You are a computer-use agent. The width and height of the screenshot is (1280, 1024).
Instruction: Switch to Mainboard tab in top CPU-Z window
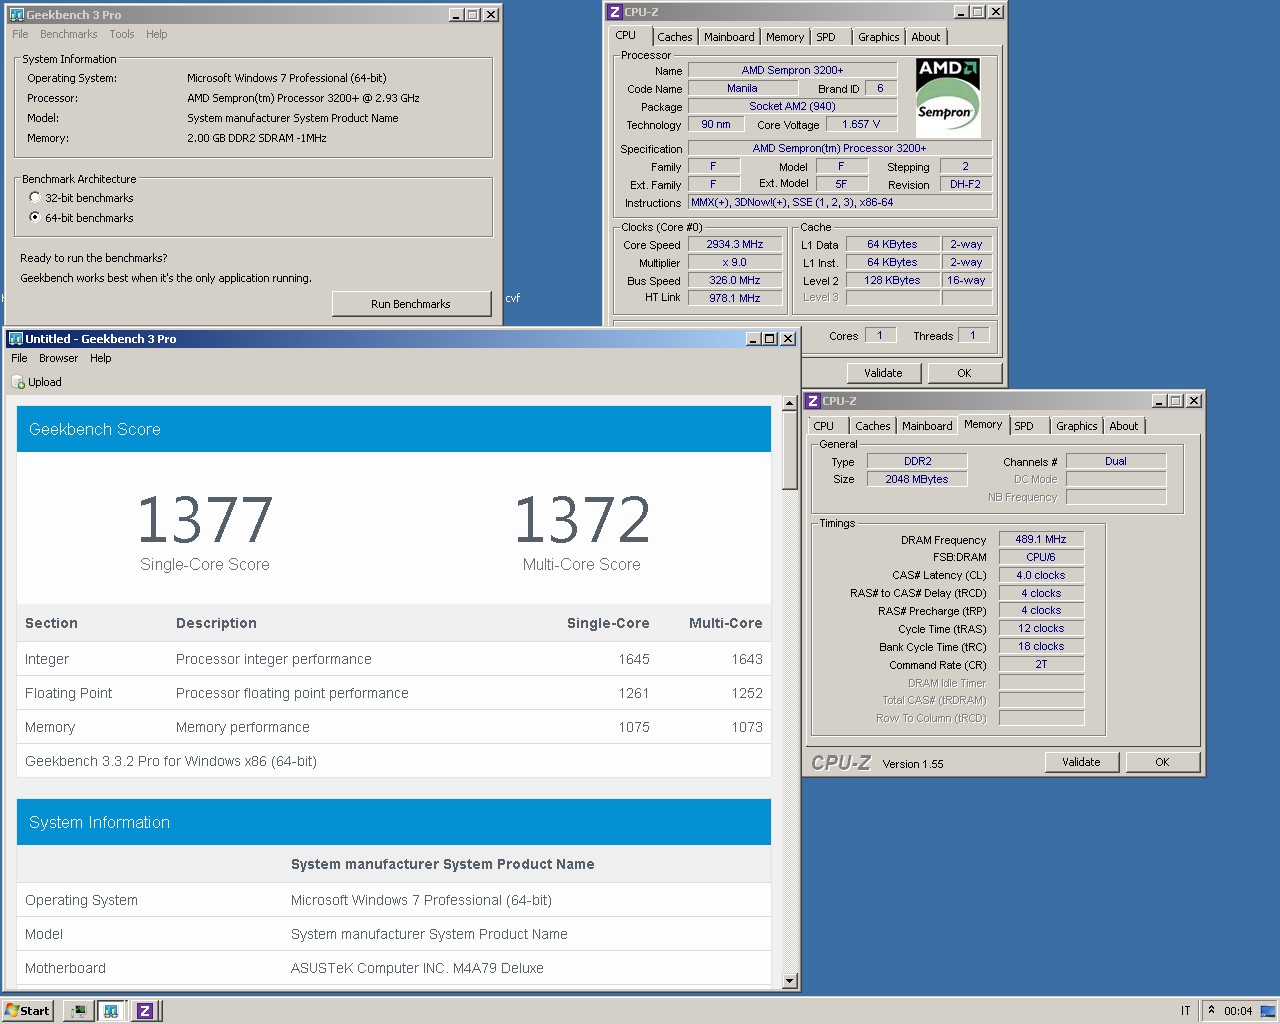(x=729, y=37)
